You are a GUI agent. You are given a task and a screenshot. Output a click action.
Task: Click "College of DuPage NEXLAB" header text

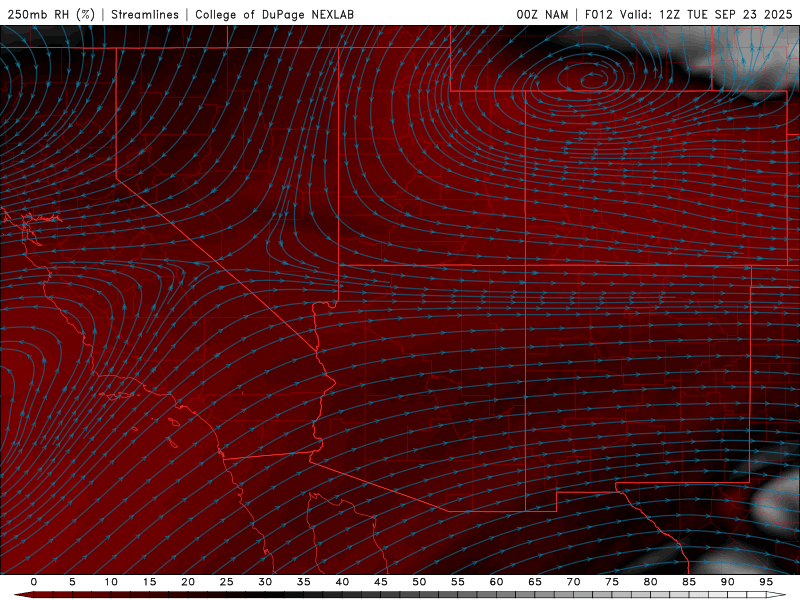point(274,14)
